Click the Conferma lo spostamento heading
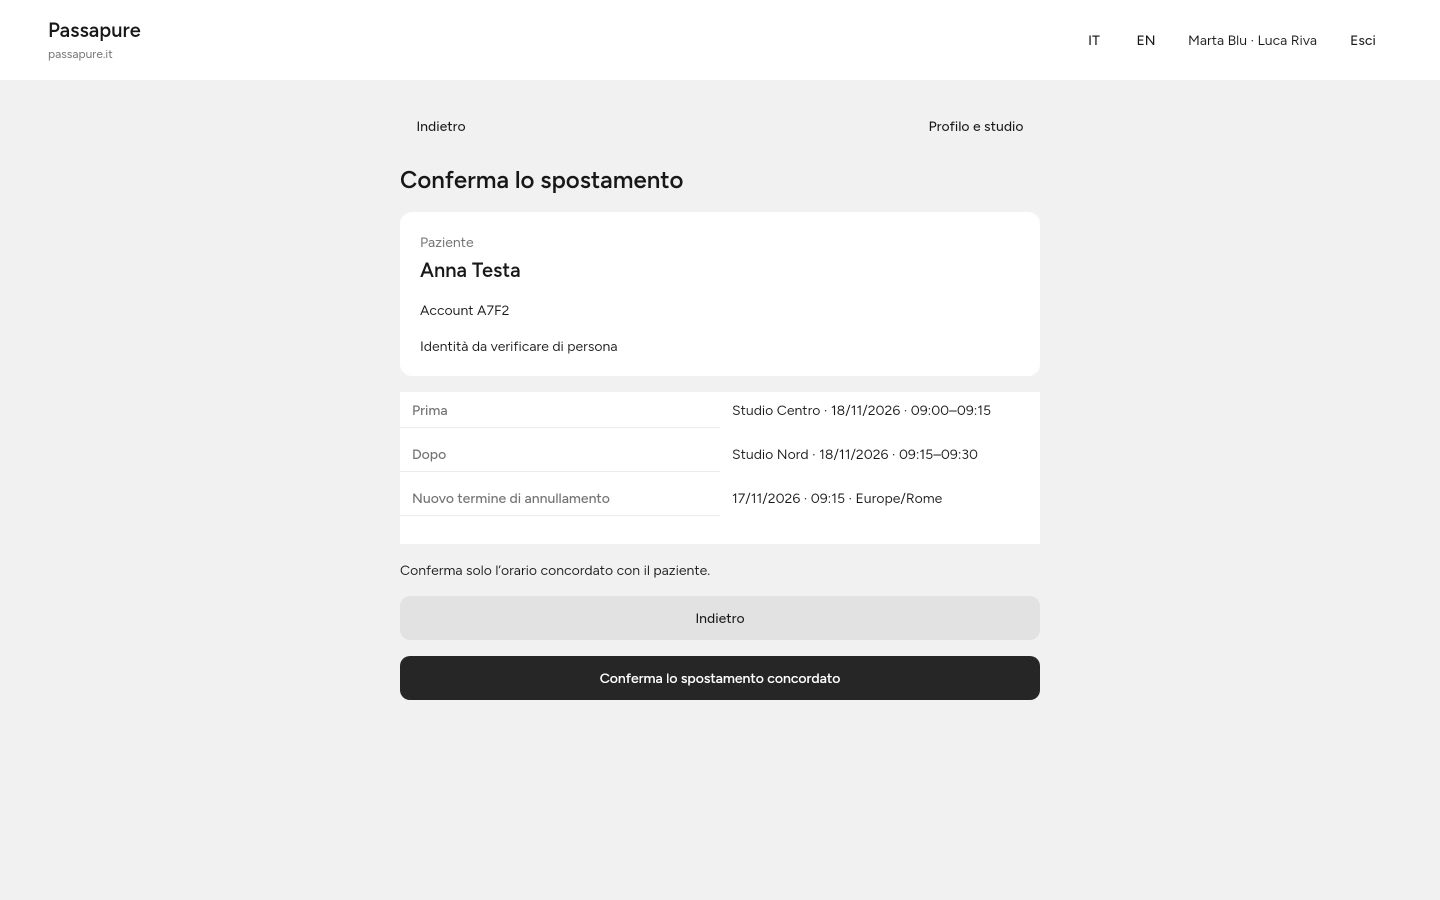 (x=542, y=180)
